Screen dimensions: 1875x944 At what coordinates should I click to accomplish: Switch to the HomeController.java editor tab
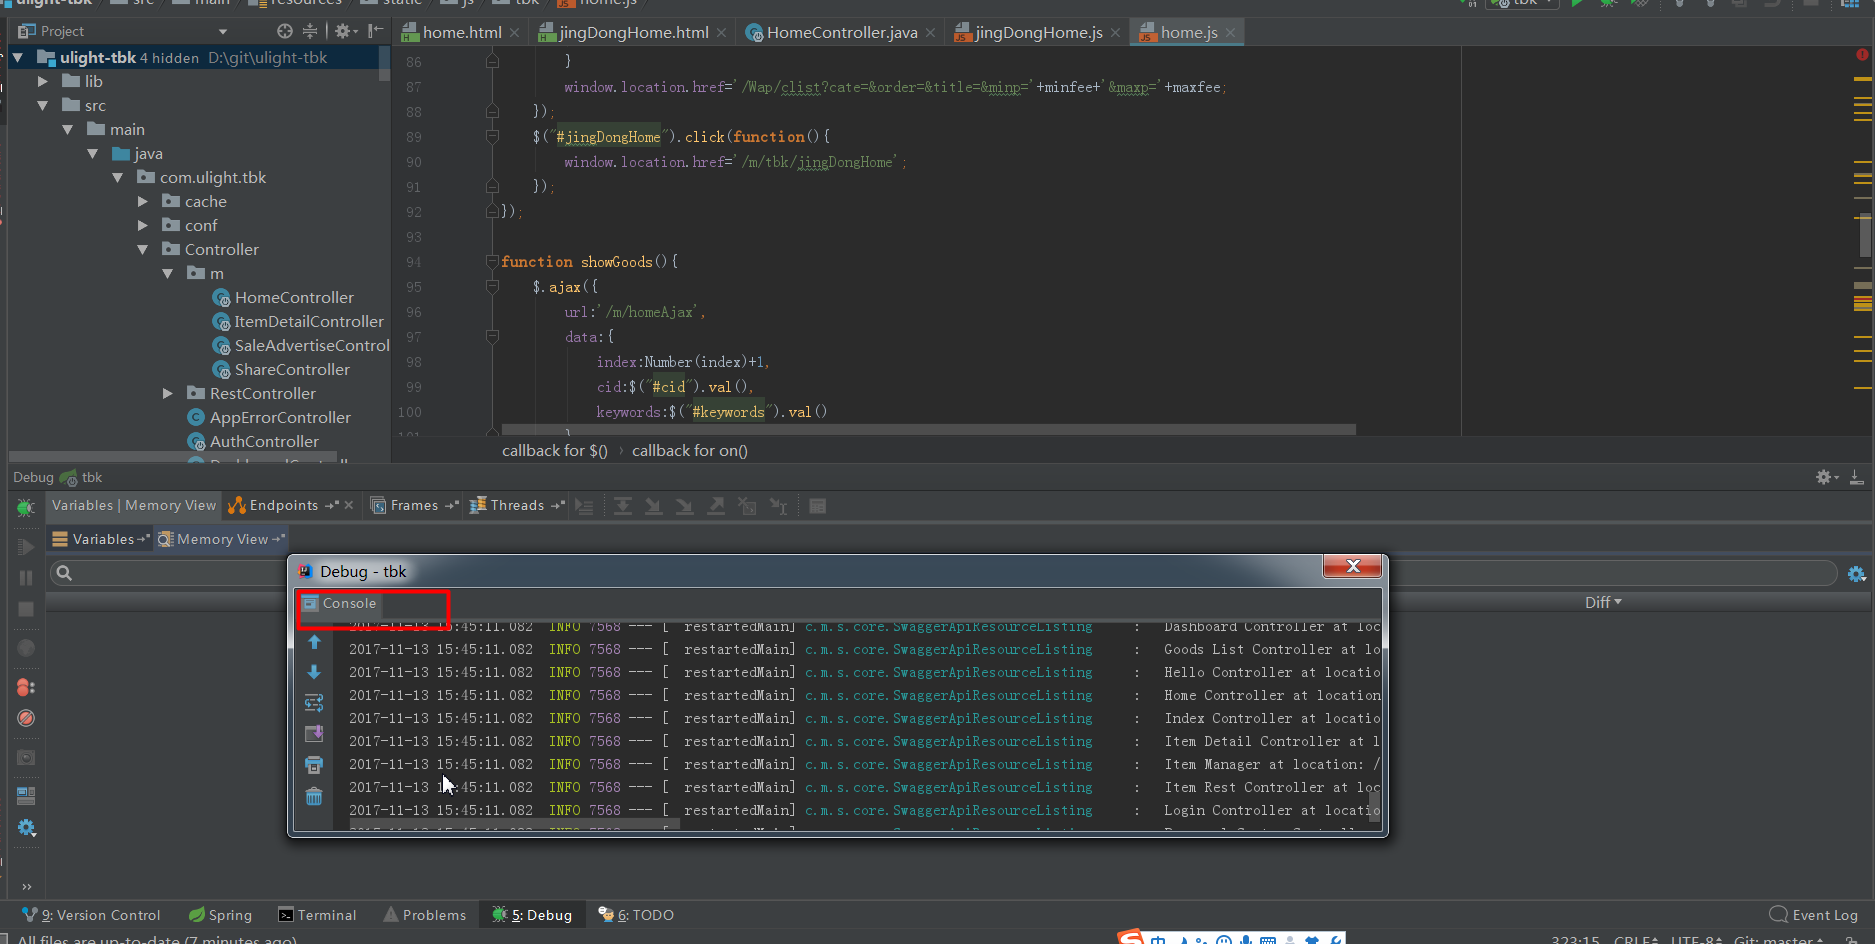(840, 31)
